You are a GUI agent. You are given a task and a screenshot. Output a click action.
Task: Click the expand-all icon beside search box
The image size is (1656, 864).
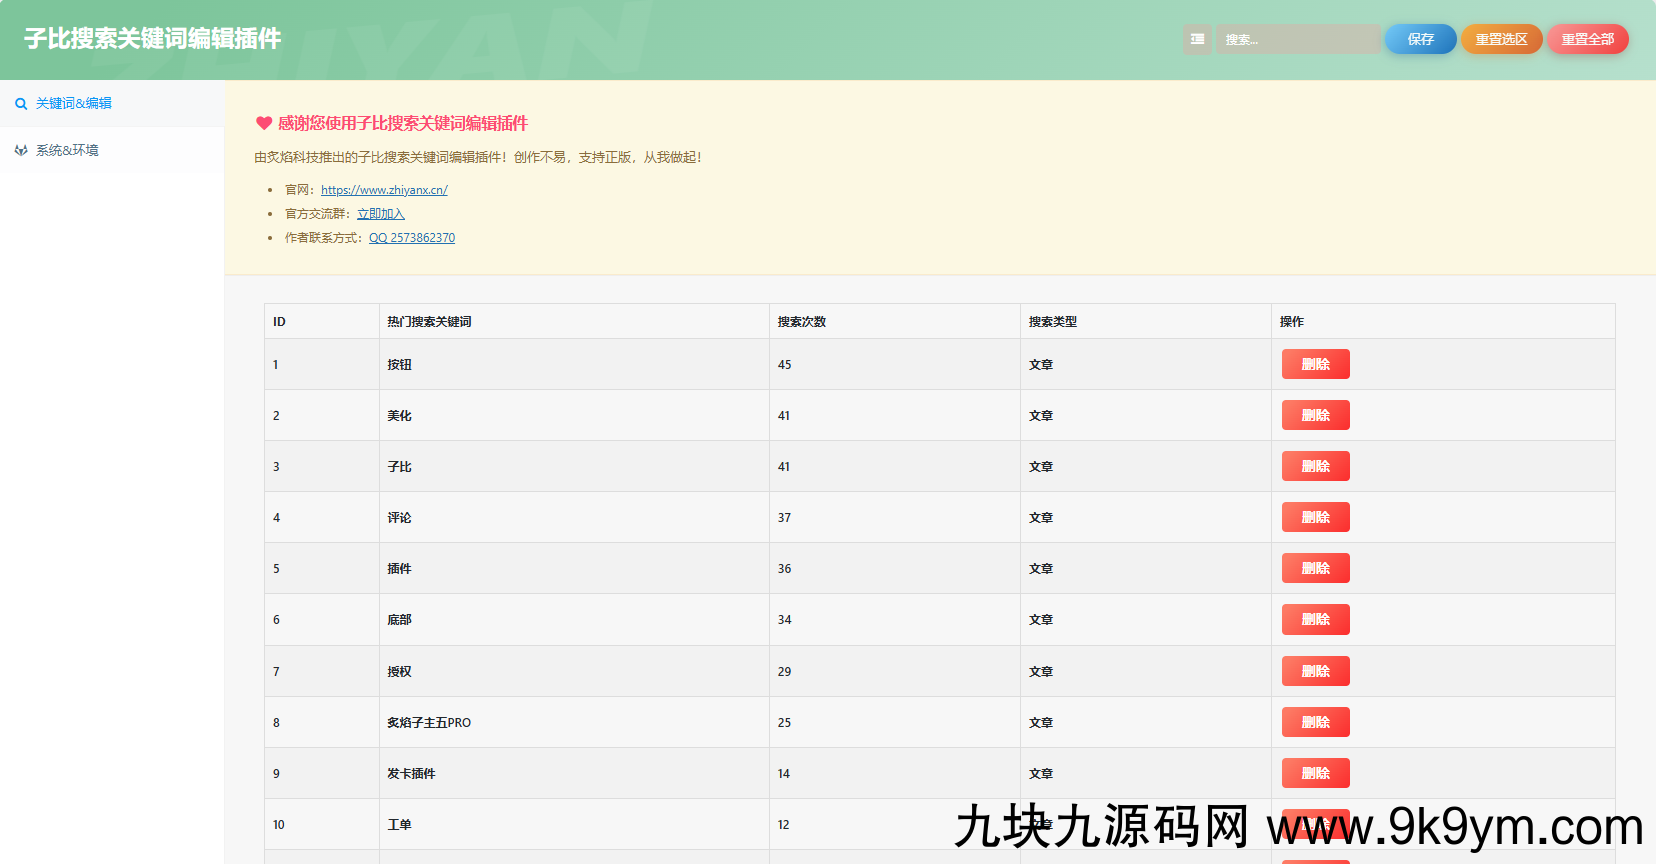[x=1197, y=39]
